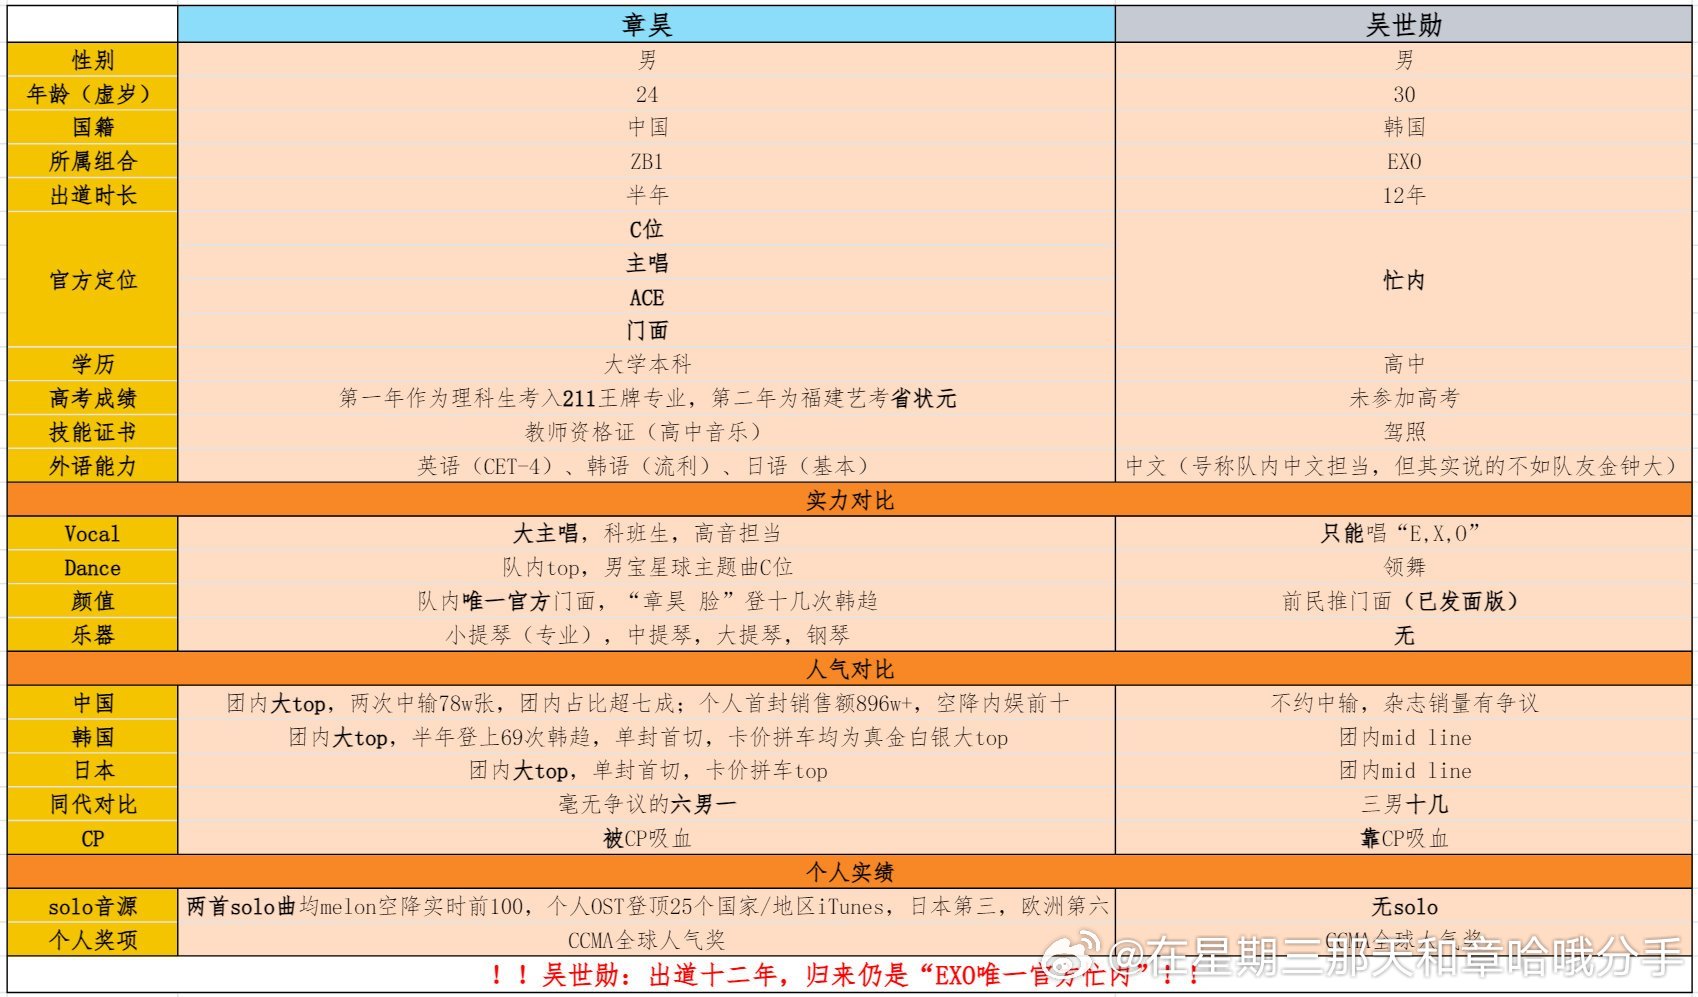Viewport: 1698px width, 997px height.
Task: Click the row label 技能证书
Action: click(93, 432)
